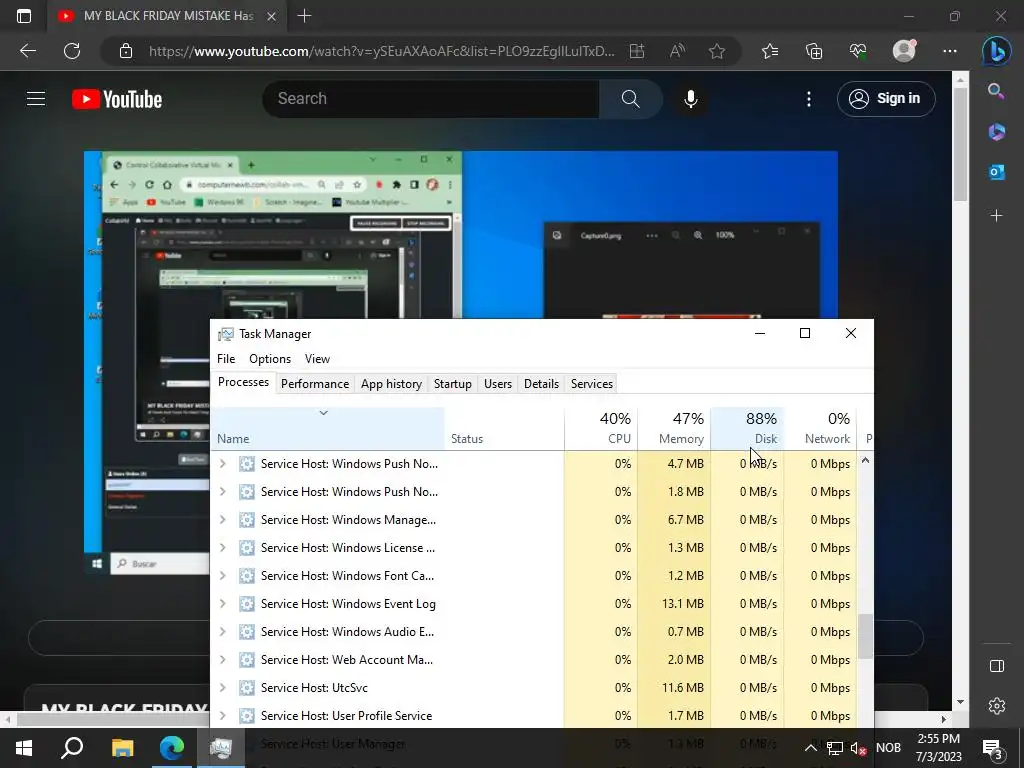The width and height of the screenshot is (1024, 768).
Task: Expand Service Host: Windows Event Log row
Action: (223, 604)
